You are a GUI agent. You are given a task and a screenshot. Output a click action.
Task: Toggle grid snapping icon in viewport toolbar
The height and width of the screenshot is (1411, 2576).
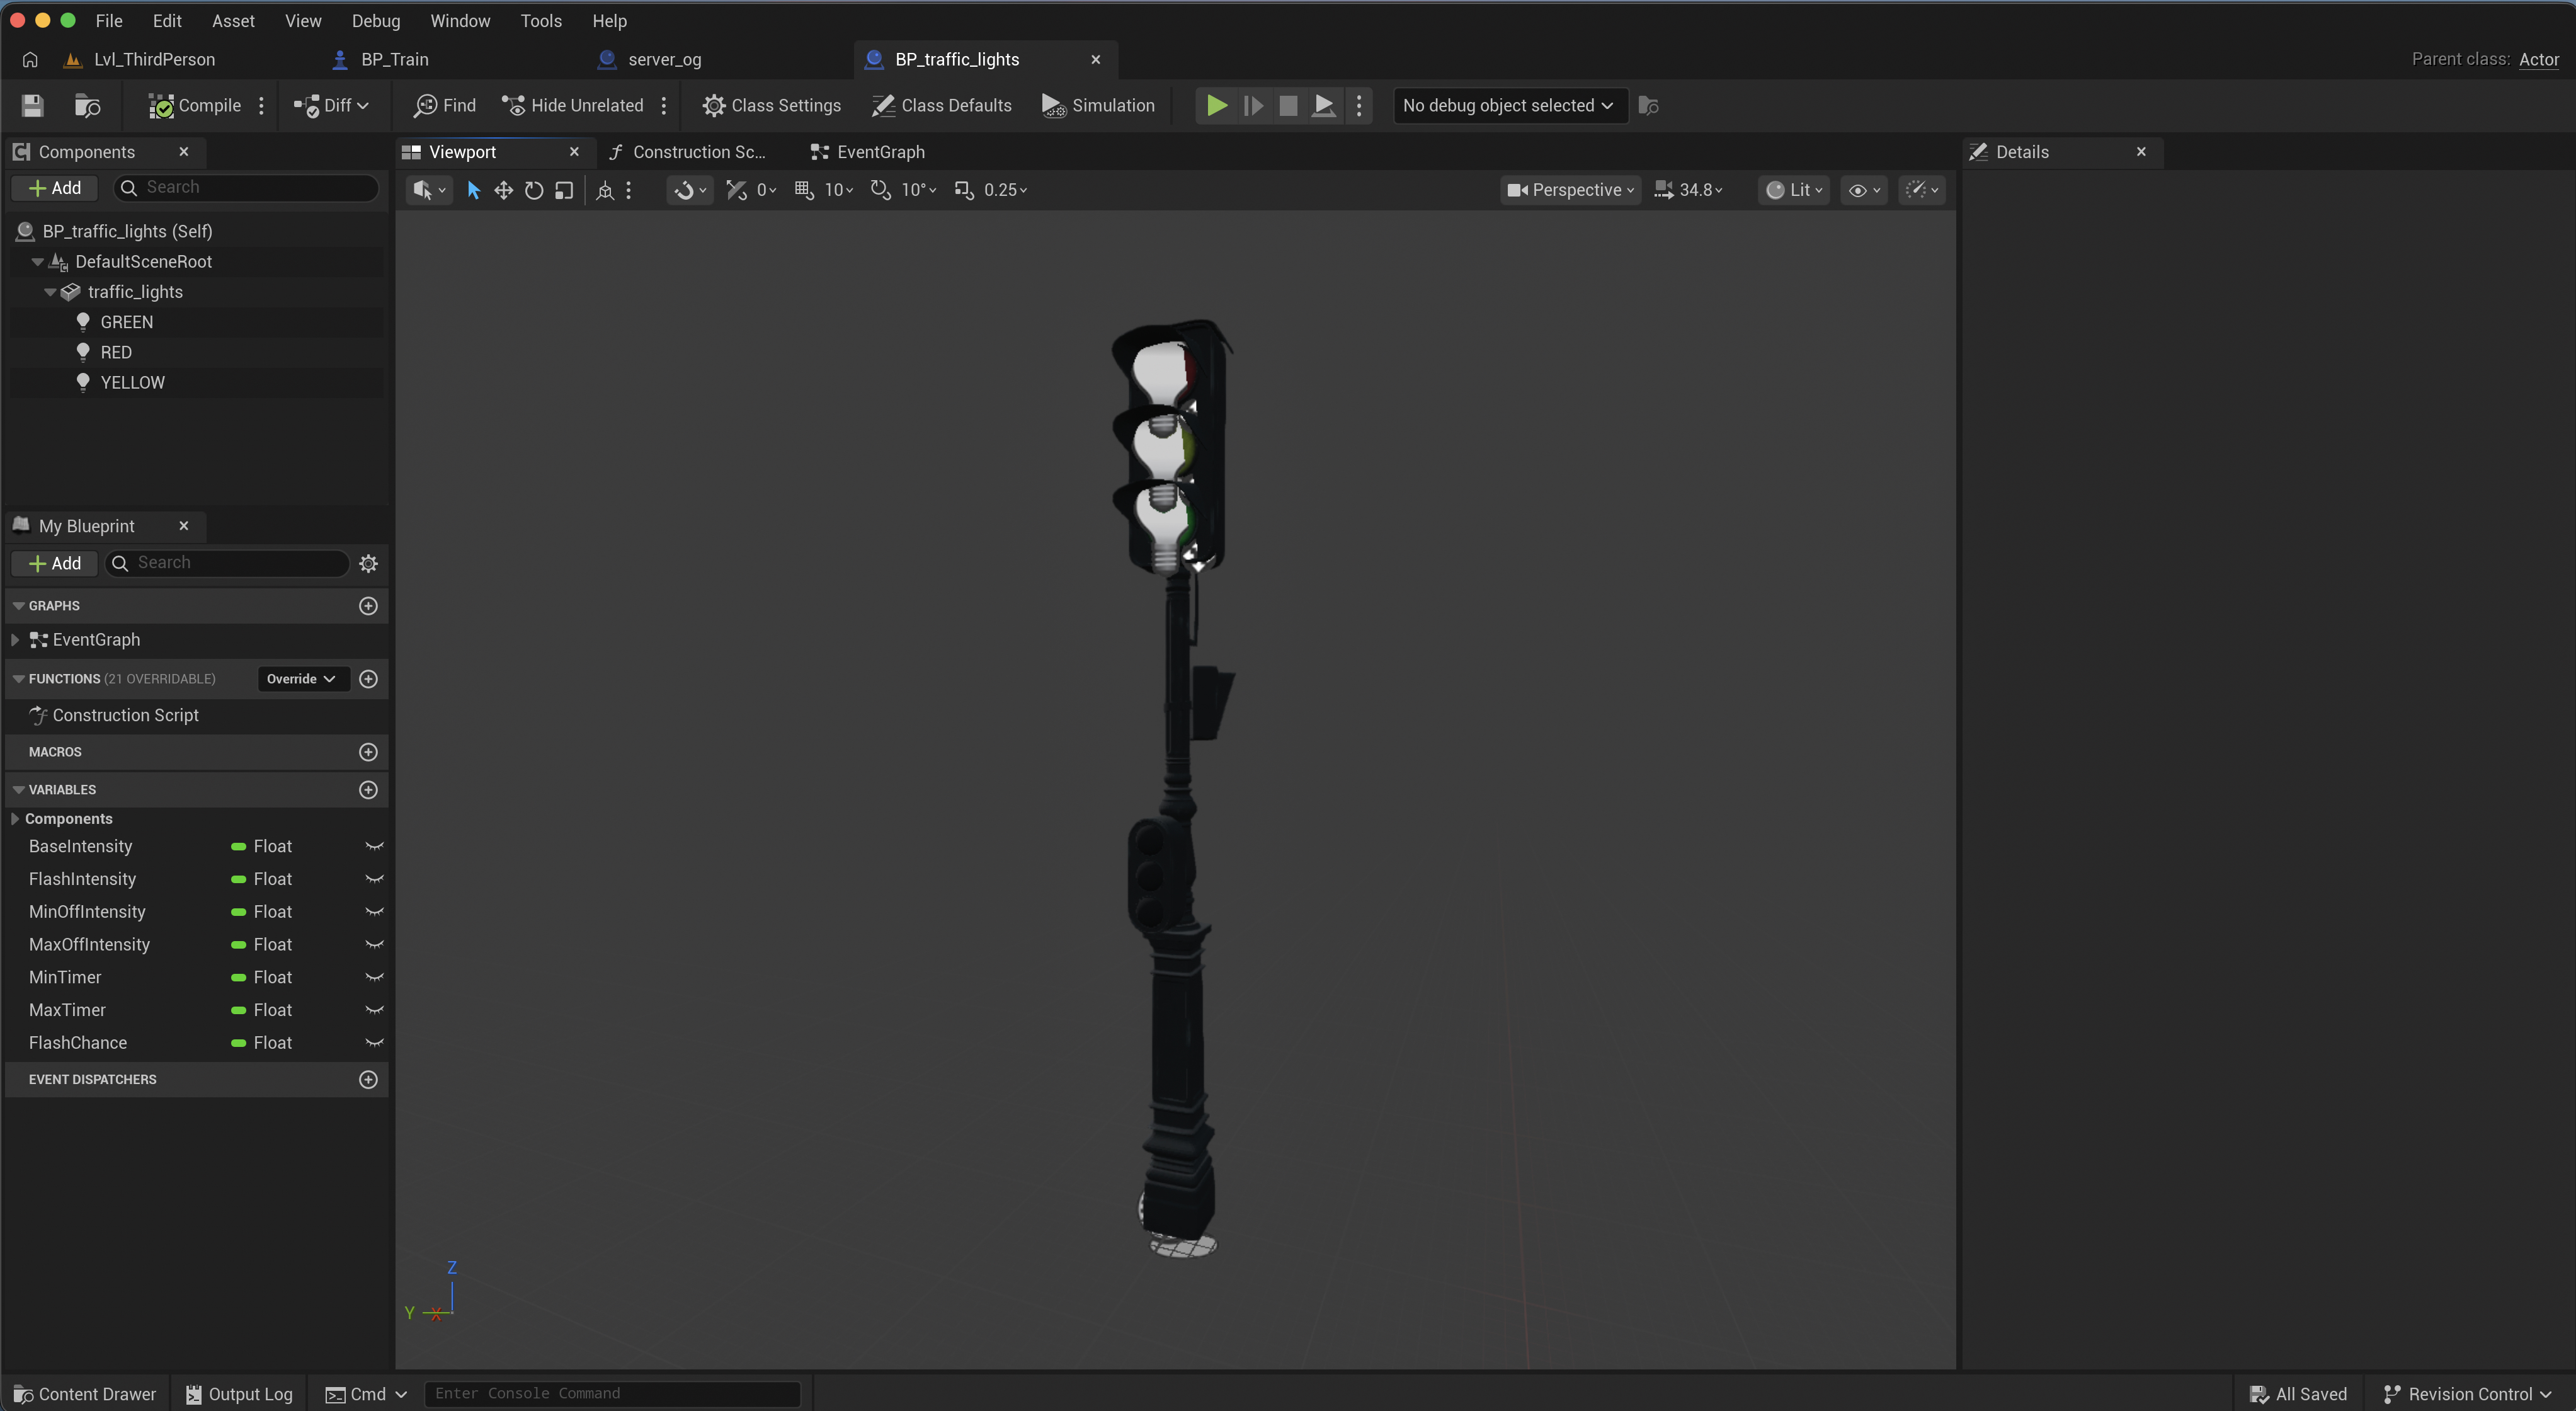(804, 190)
